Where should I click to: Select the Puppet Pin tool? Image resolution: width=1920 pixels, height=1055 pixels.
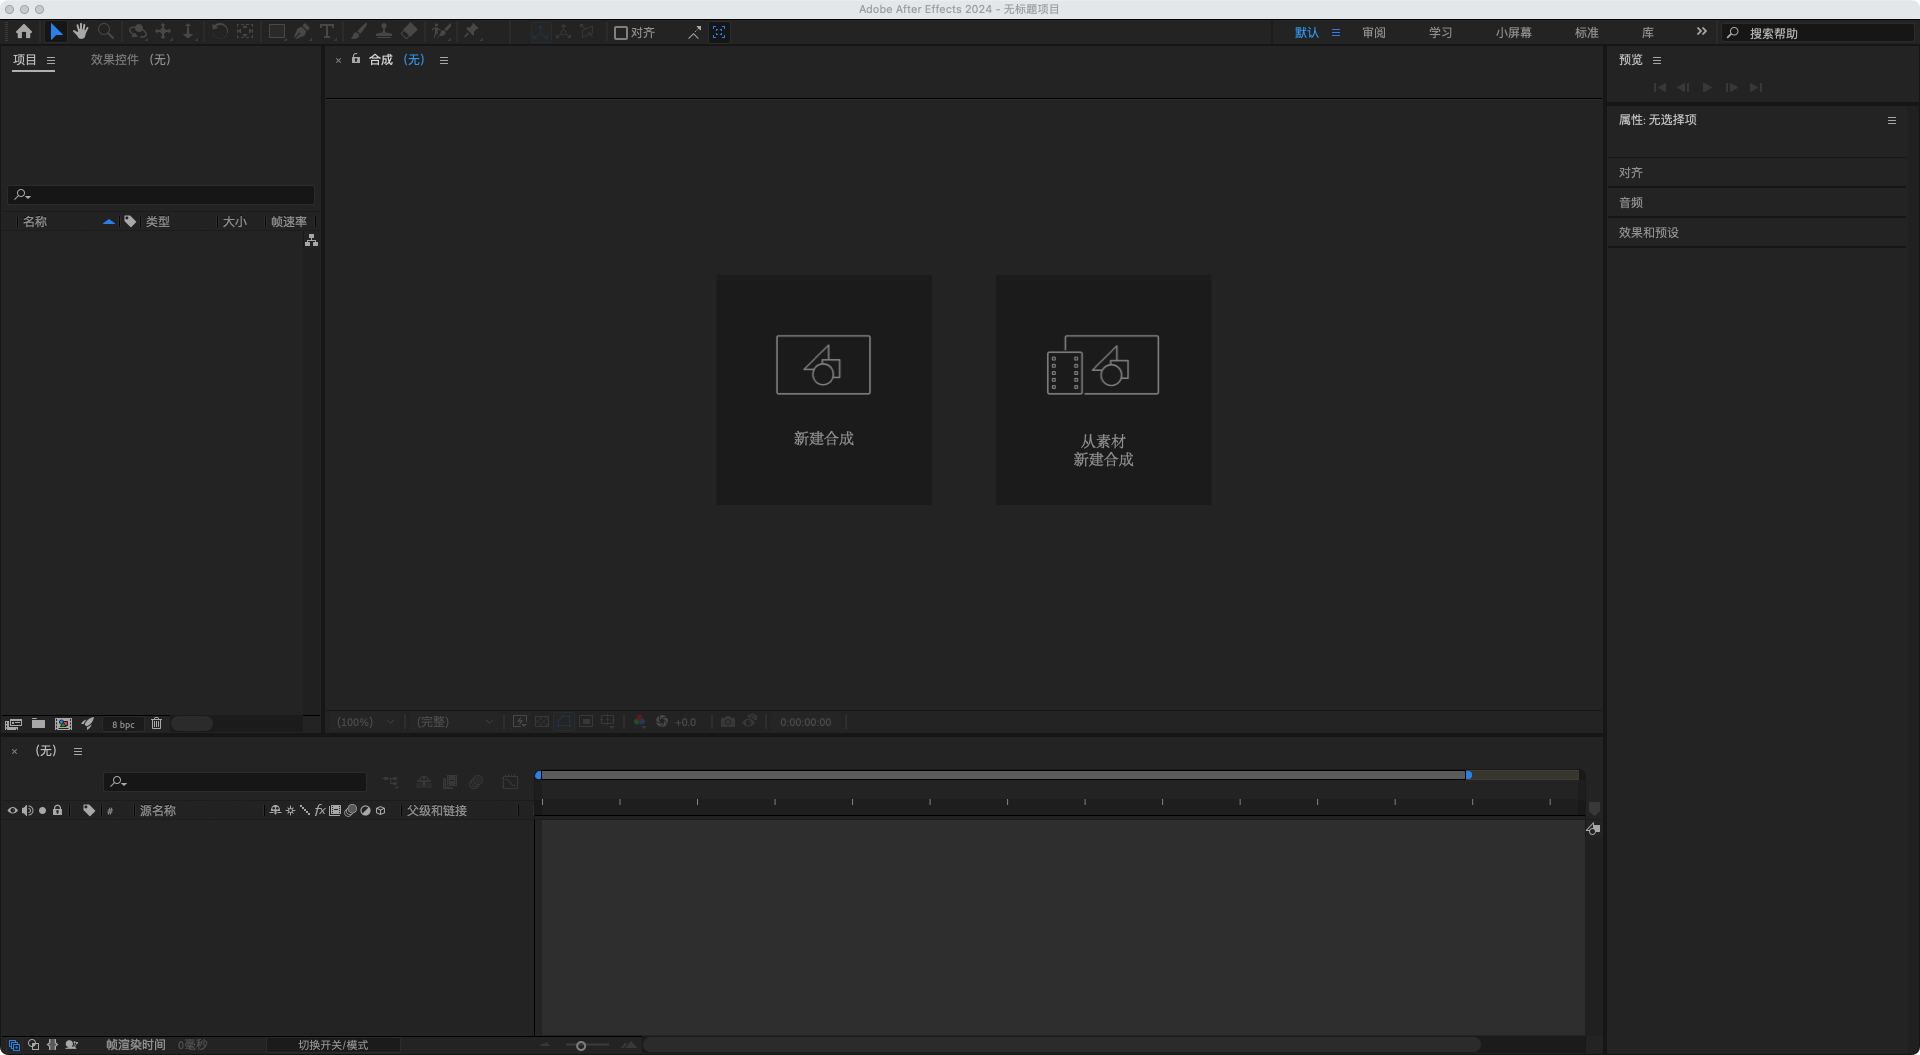point(471,31)
